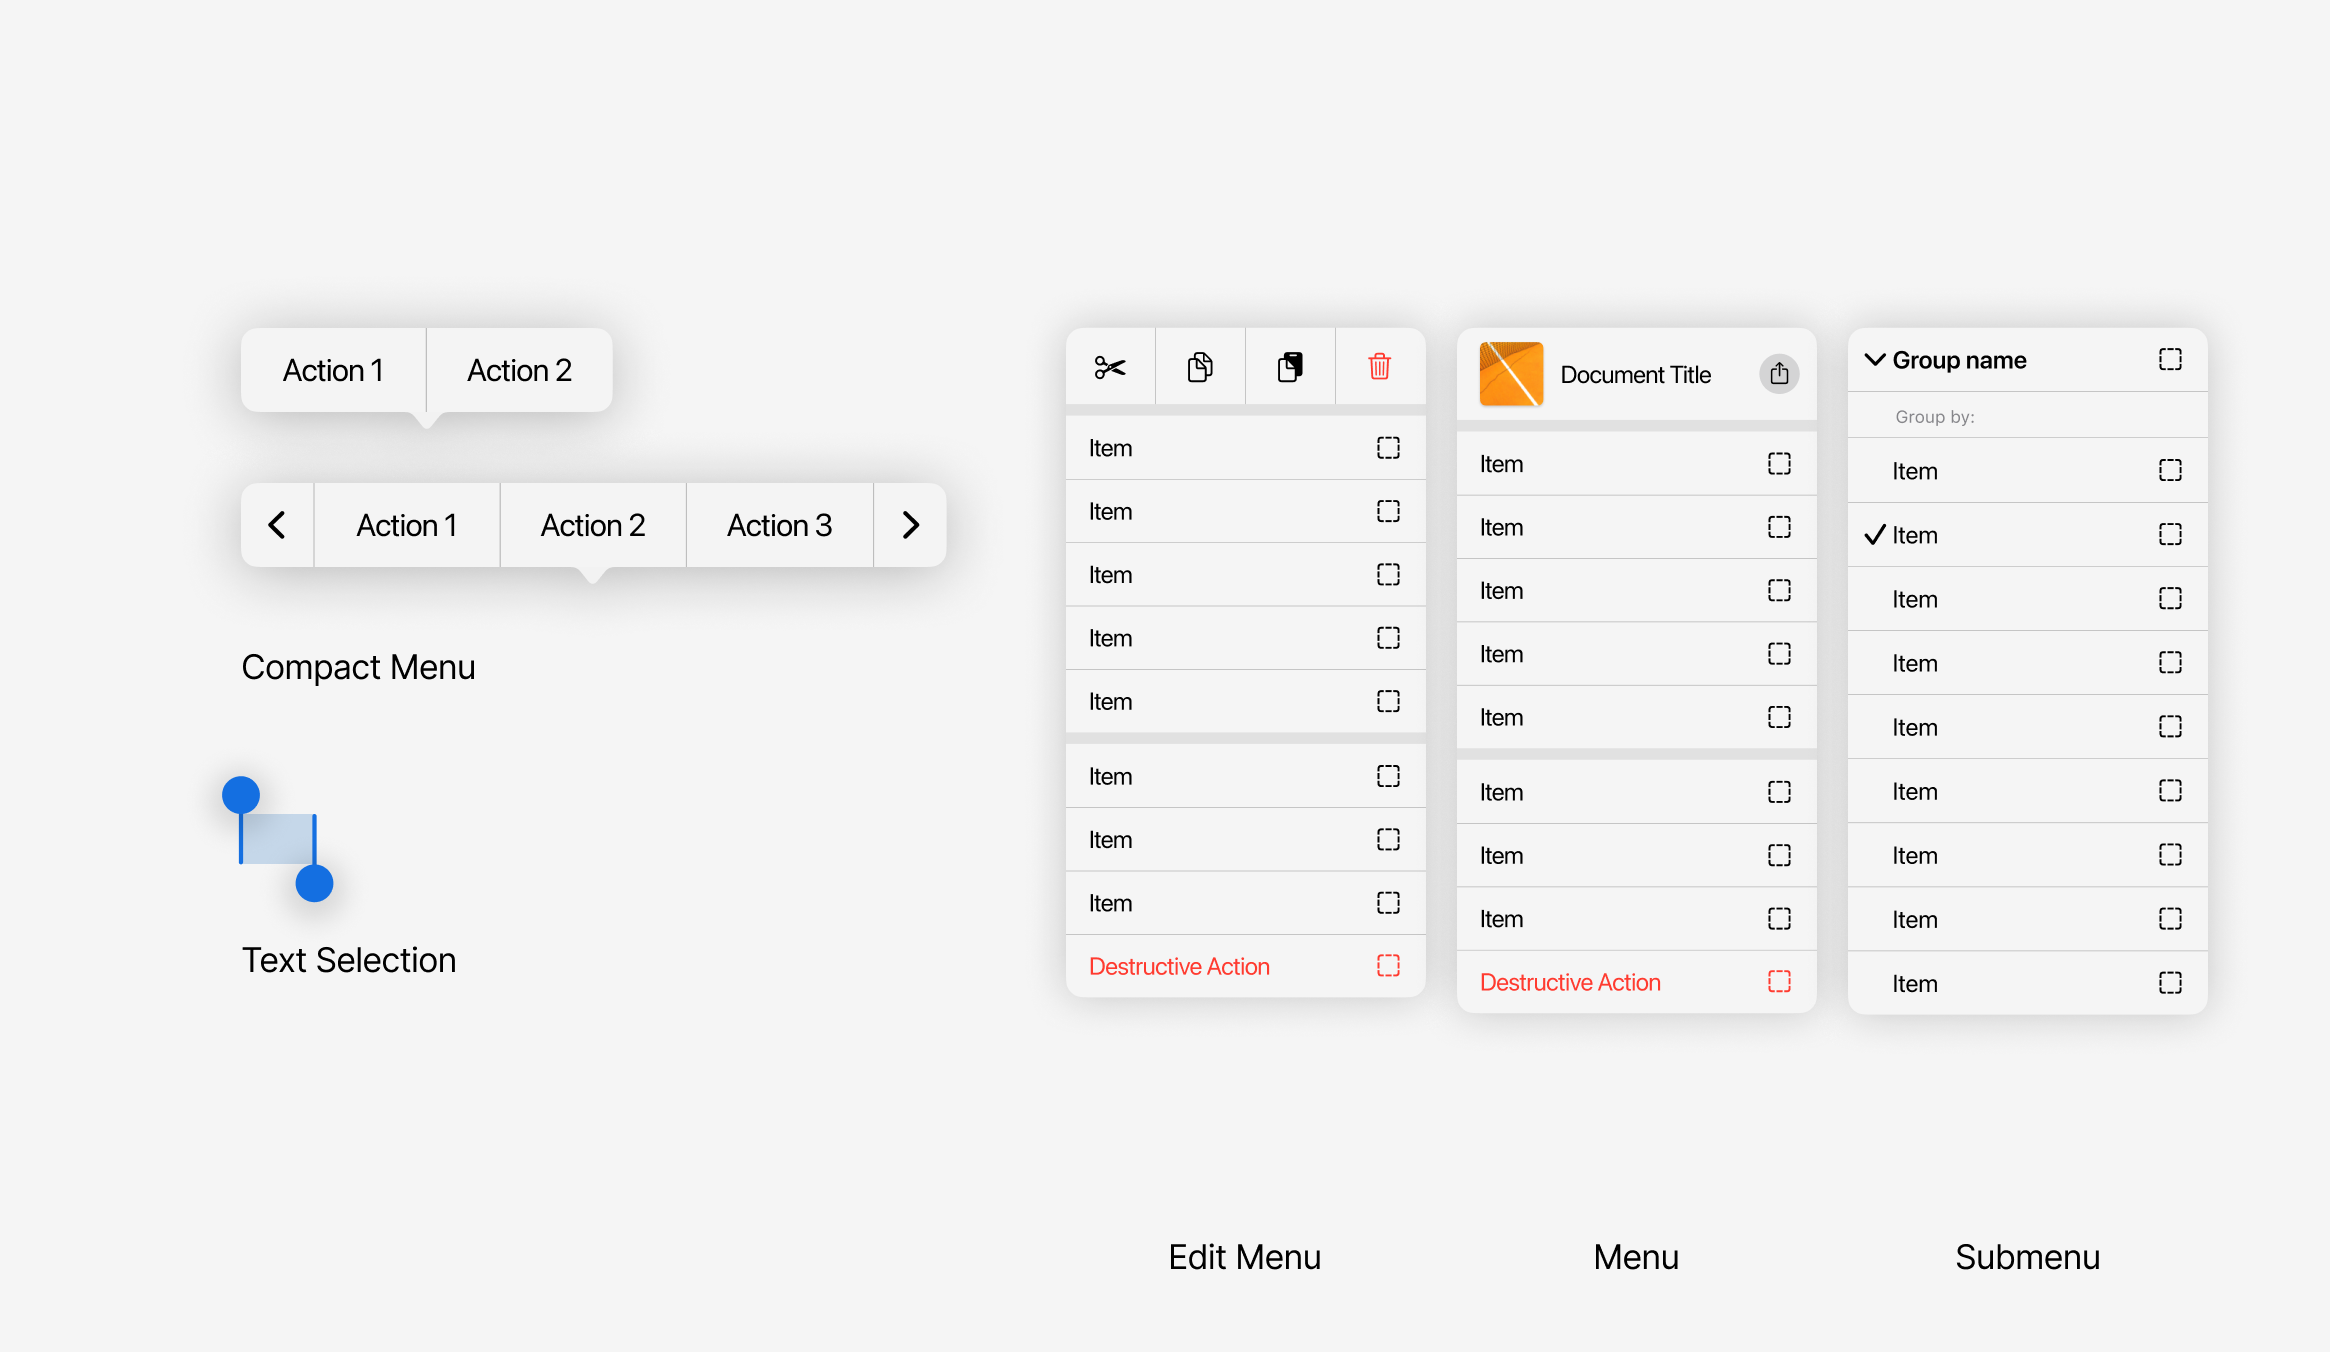Choose Action 3 in the compact menu
2330x1352 pixels.
[779, 525]
